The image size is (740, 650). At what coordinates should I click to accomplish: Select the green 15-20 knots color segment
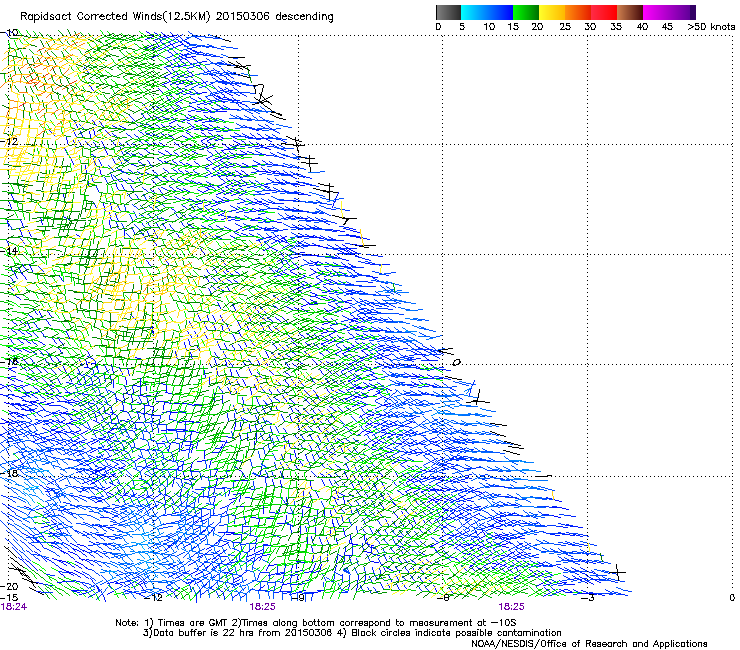pyautogui.click(x=526, y=12)
